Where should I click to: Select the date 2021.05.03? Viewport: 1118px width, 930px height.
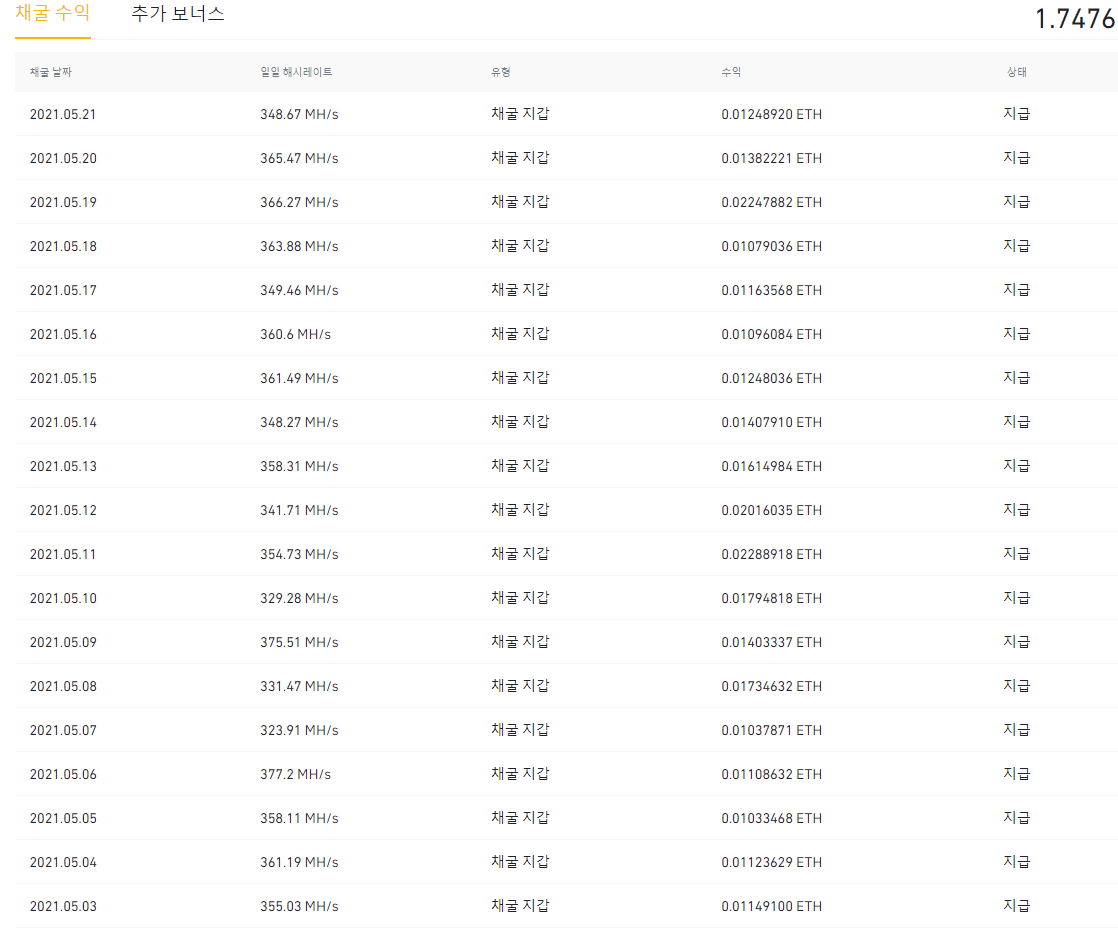[63, 906]
